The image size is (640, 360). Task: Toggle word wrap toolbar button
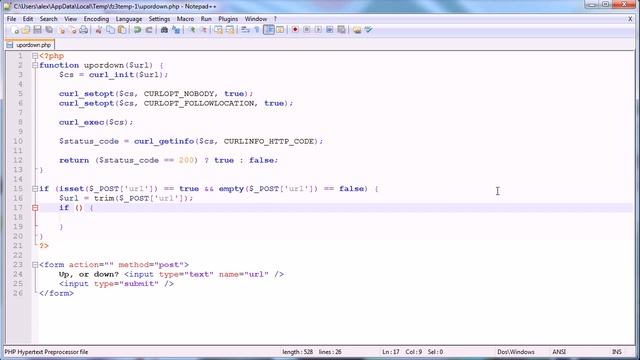(x=245, y=30)
